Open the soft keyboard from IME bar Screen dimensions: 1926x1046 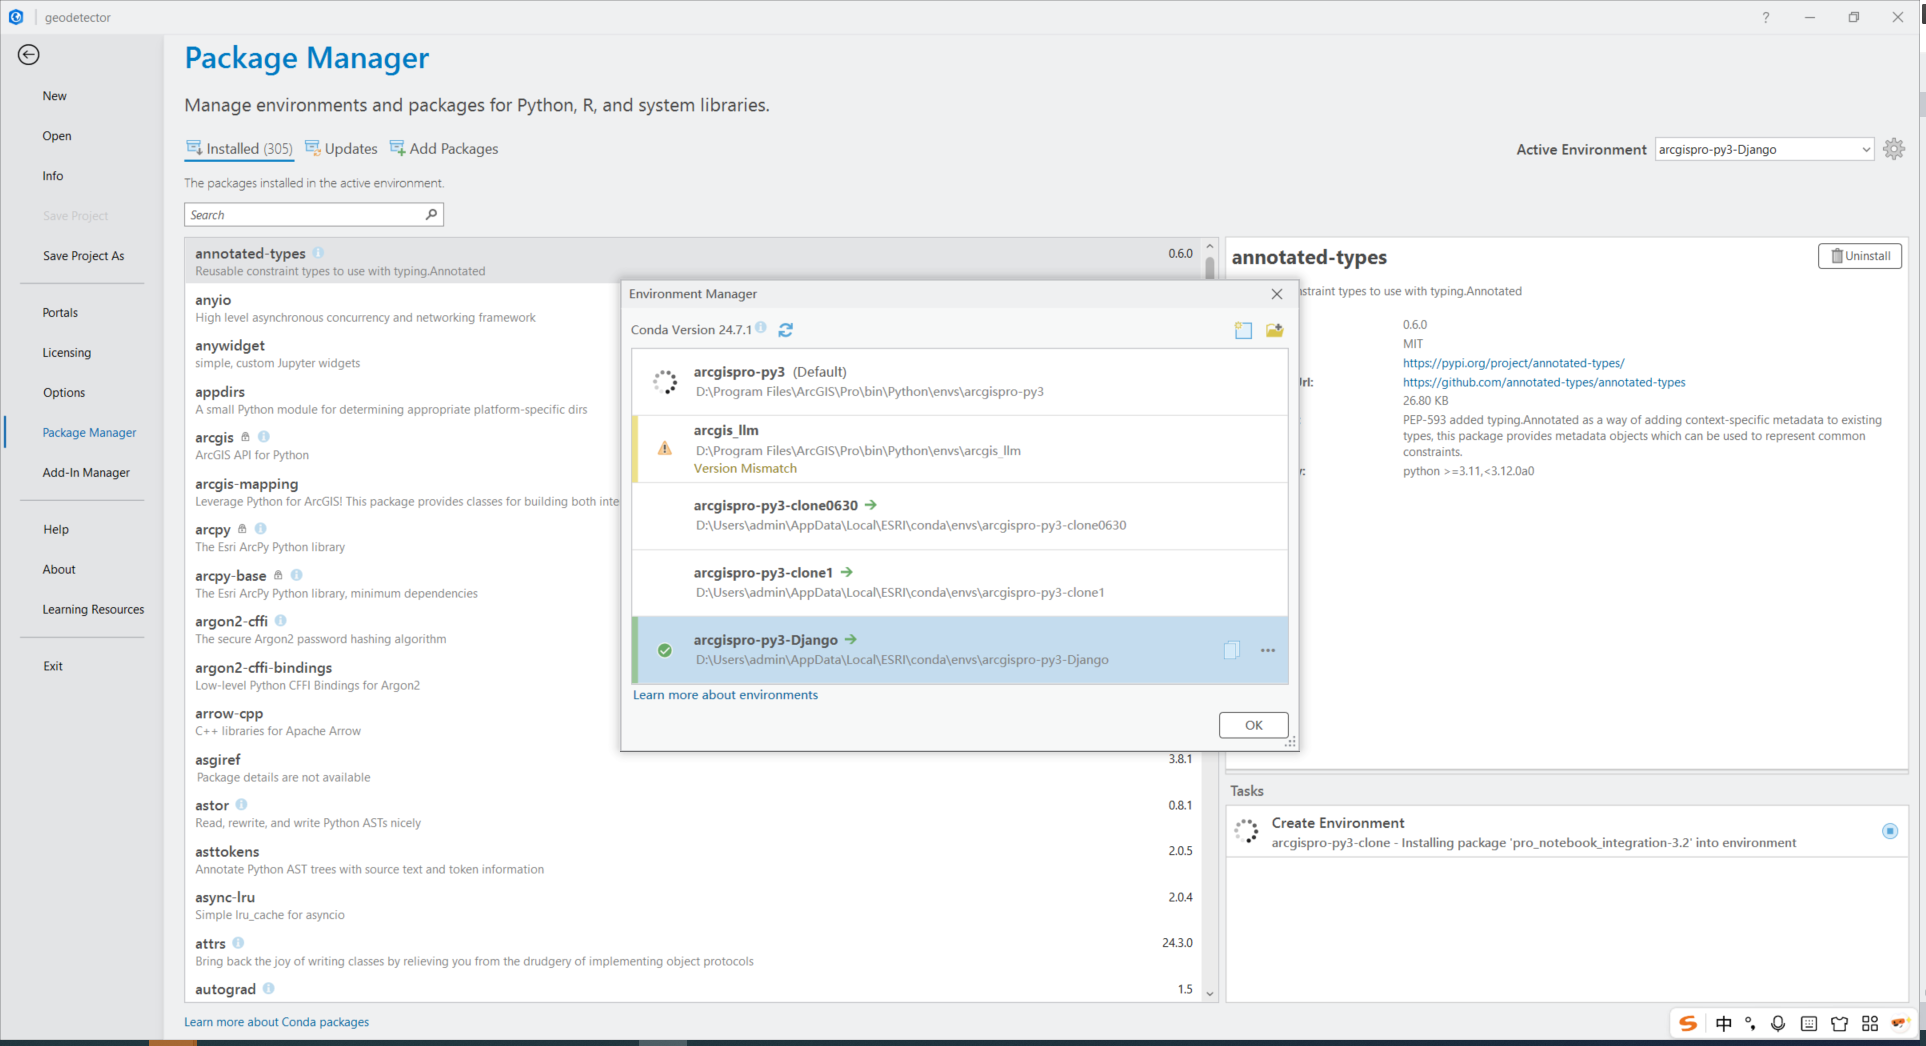1808,1023
